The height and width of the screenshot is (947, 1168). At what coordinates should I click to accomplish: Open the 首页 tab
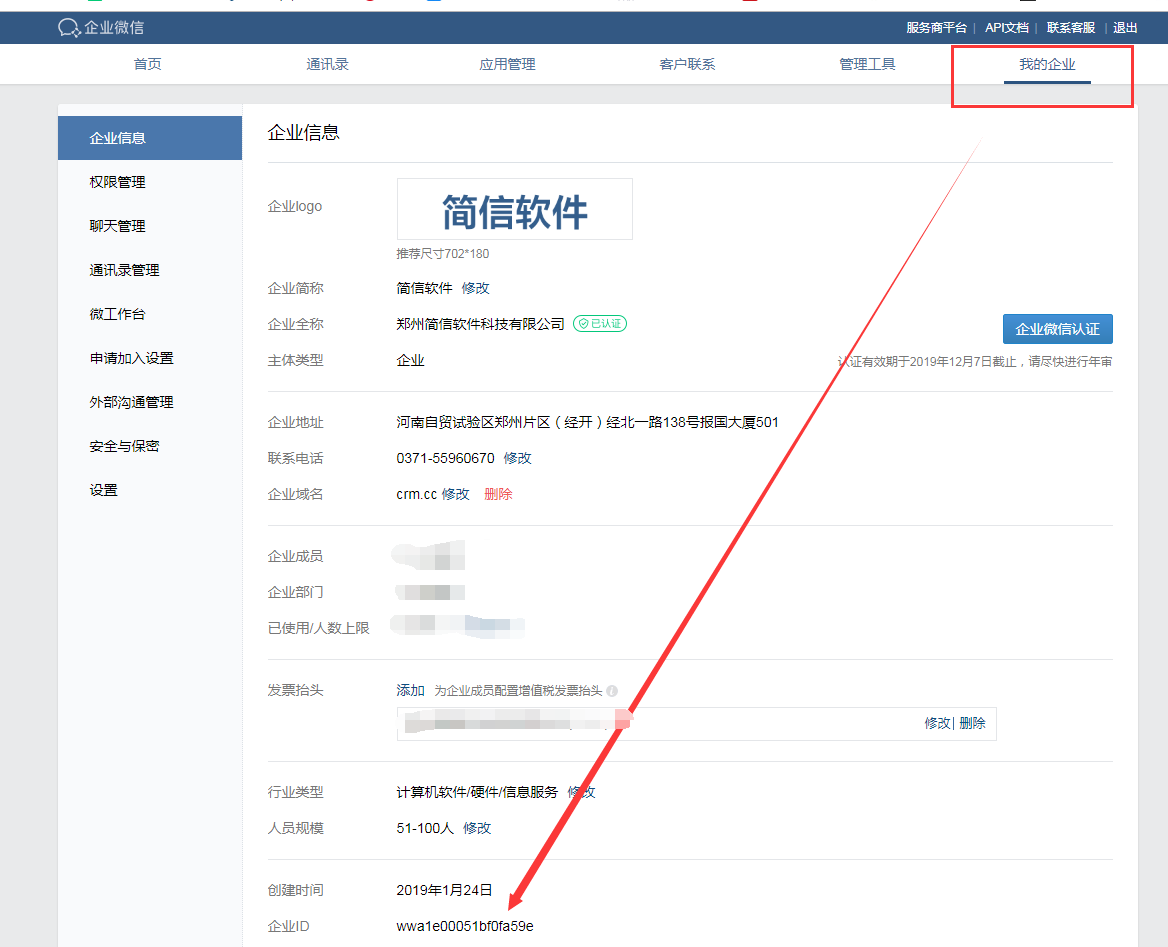click(147, 64)
